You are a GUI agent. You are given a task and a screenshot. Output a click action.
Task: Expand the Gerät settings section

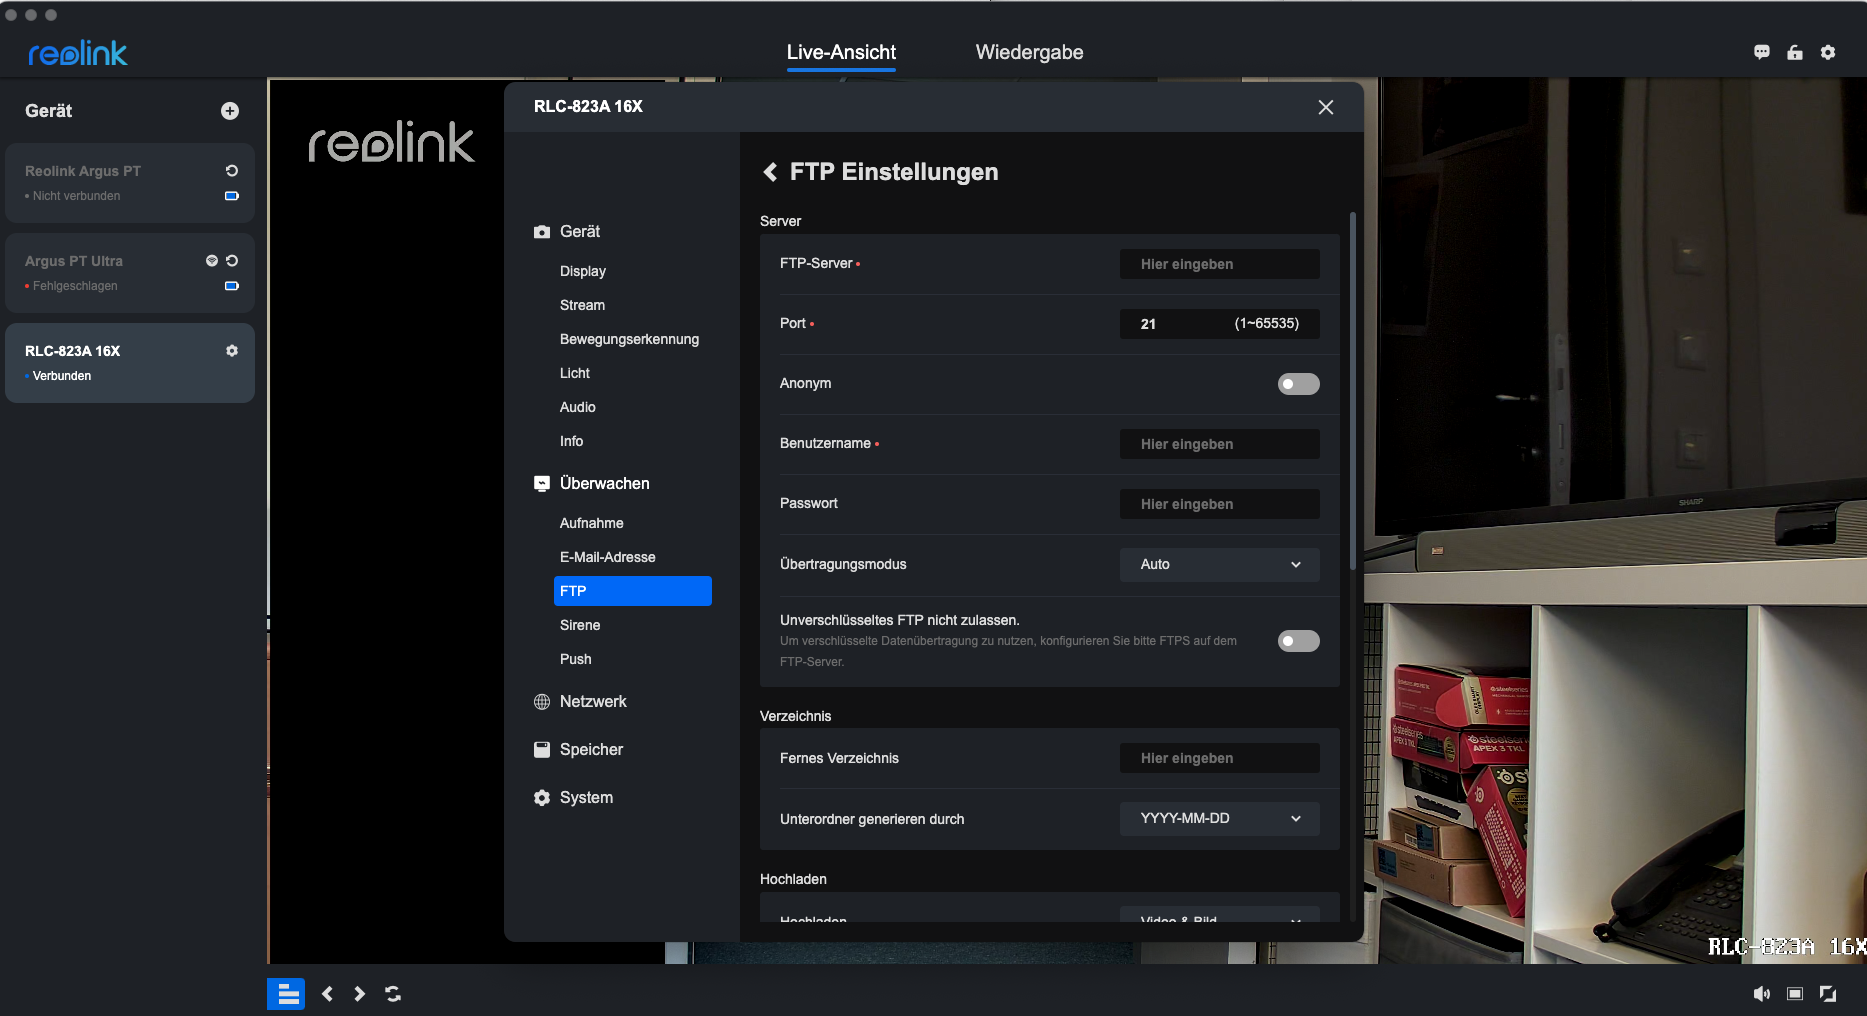(567, 232)
